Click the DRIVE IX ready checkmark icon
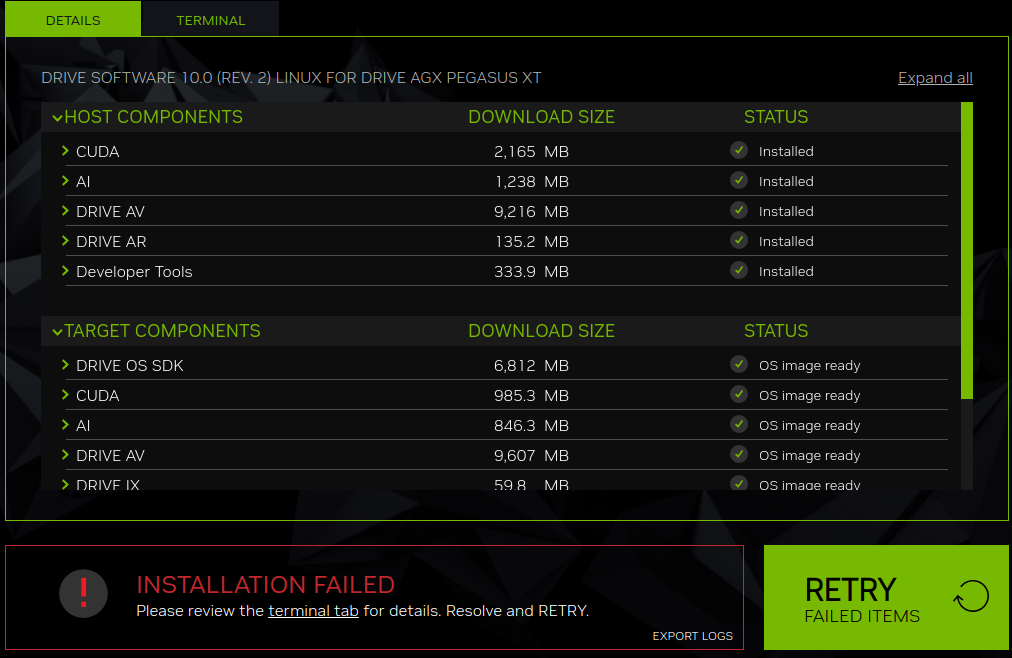1012x658 pixels. pyautogui.click(x=739, y=483)
